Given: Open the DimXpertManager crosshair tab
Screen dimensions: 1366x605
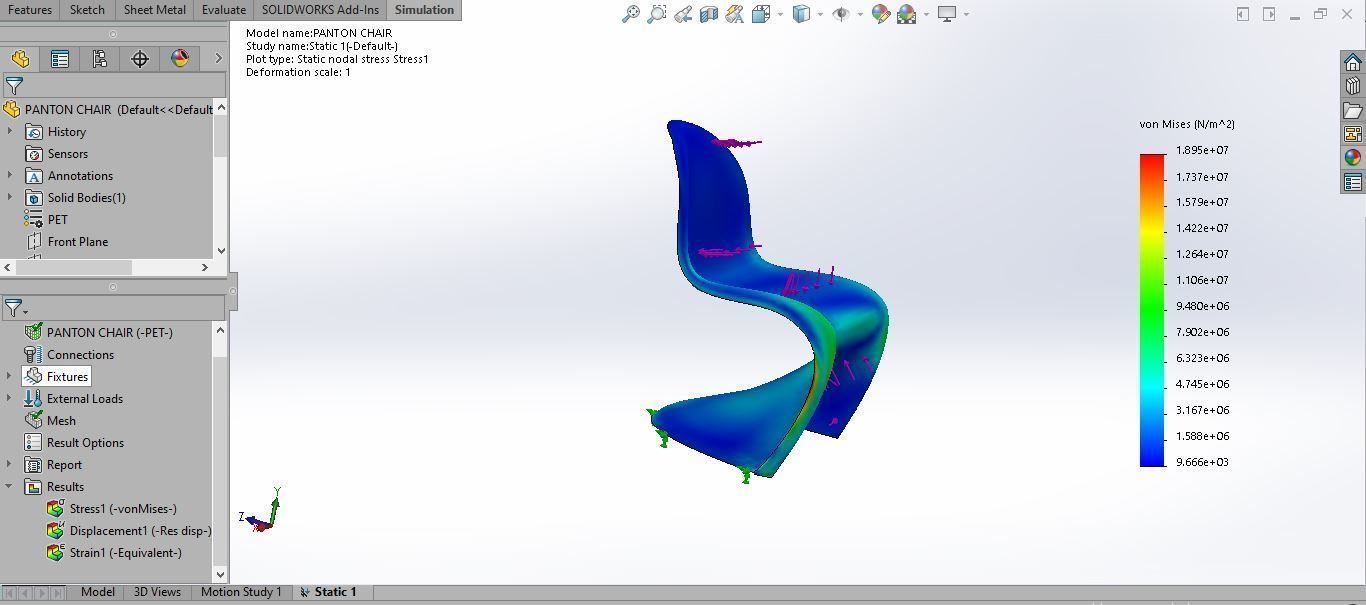Looking at the screenshot, I should click(x=140, y=59).
